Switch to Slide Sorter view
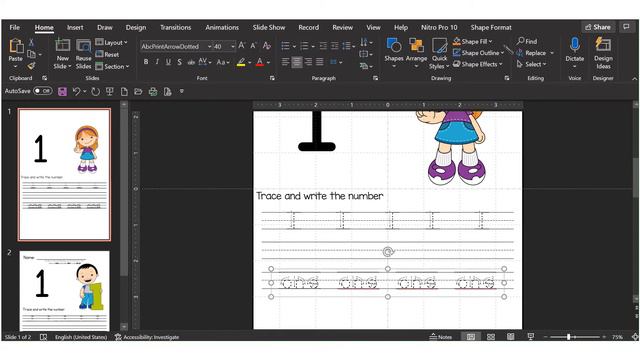The image size is (640, 360). coord(491,337)
